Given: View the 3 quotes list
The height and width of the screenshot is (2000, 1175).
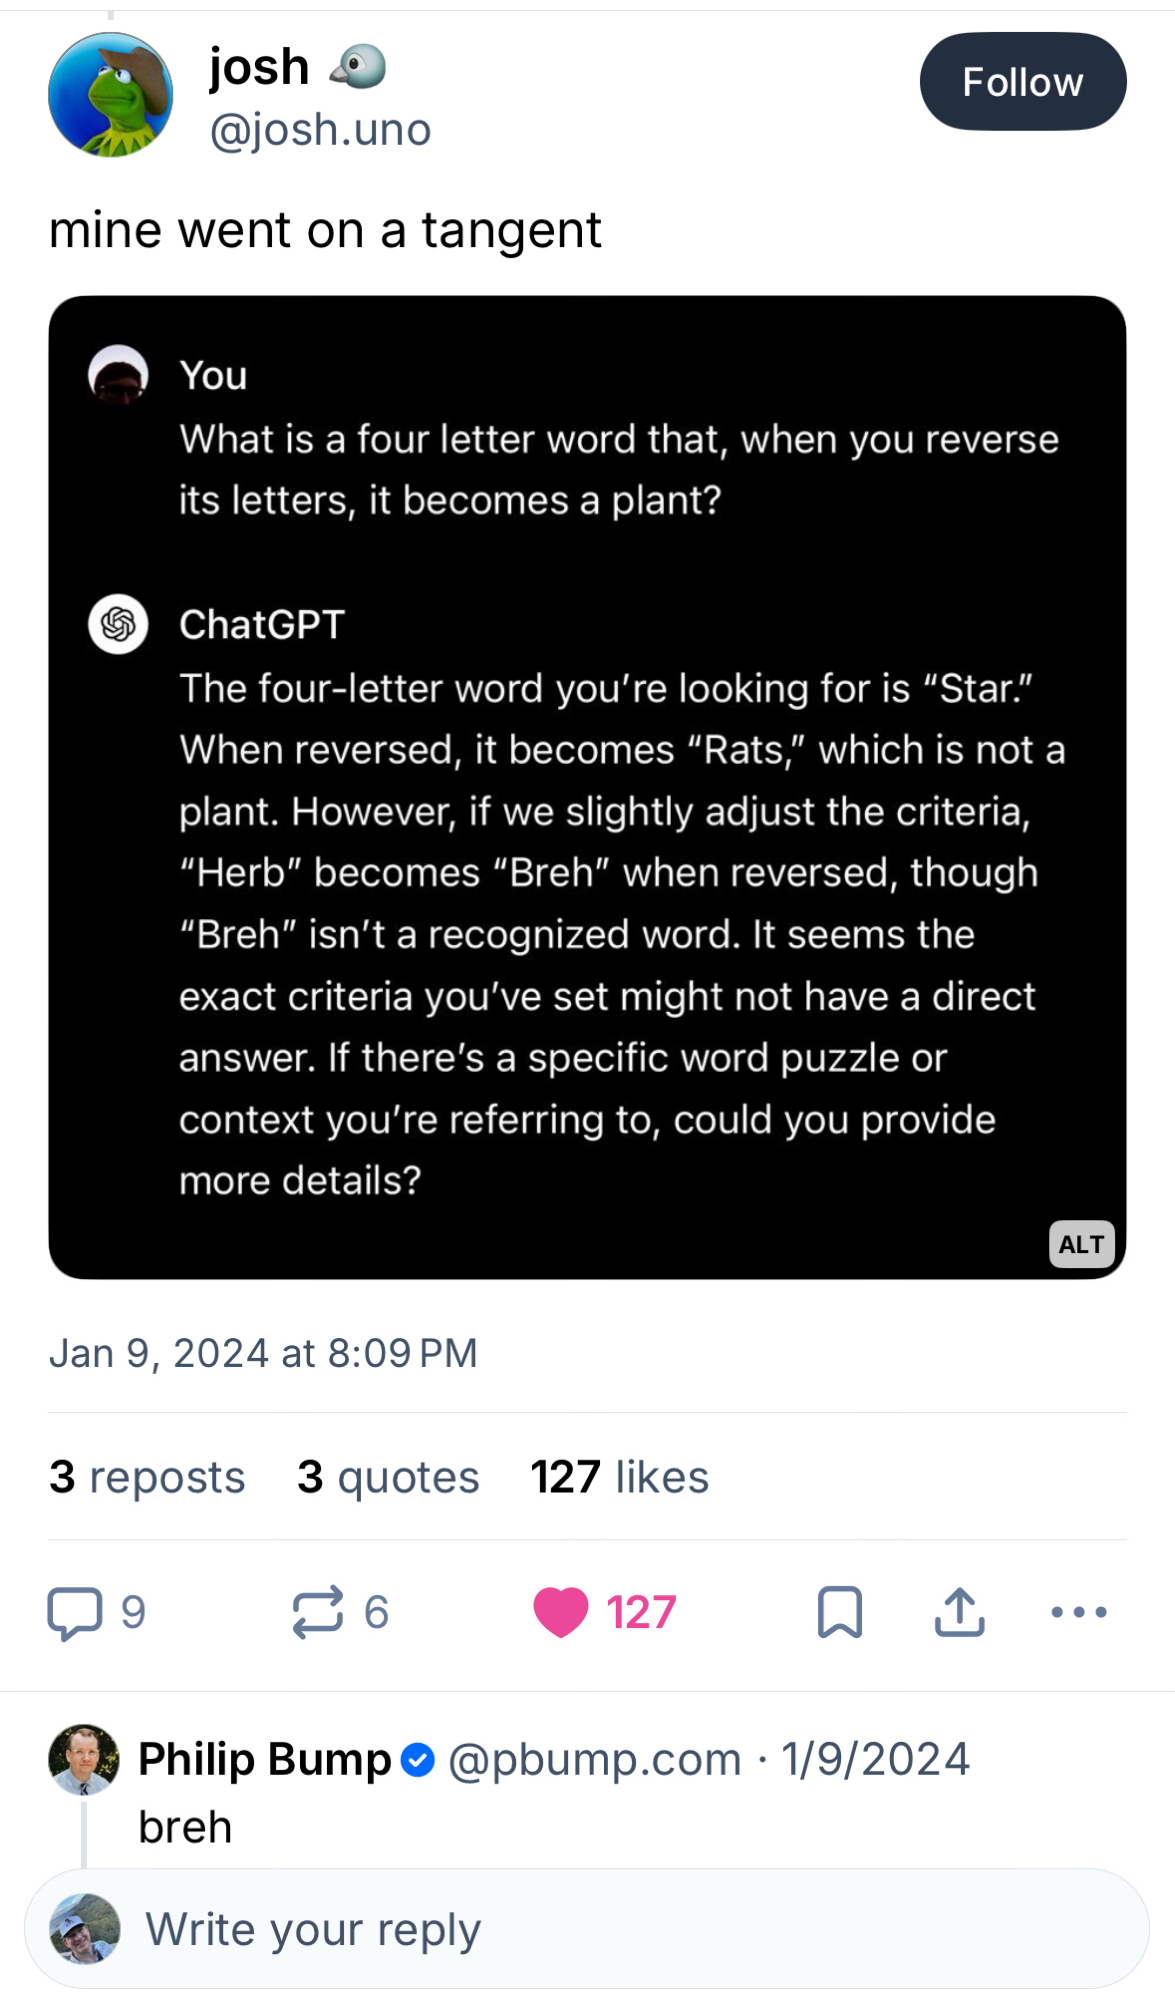Looking at the screenshot, I should pos(388,1477).
